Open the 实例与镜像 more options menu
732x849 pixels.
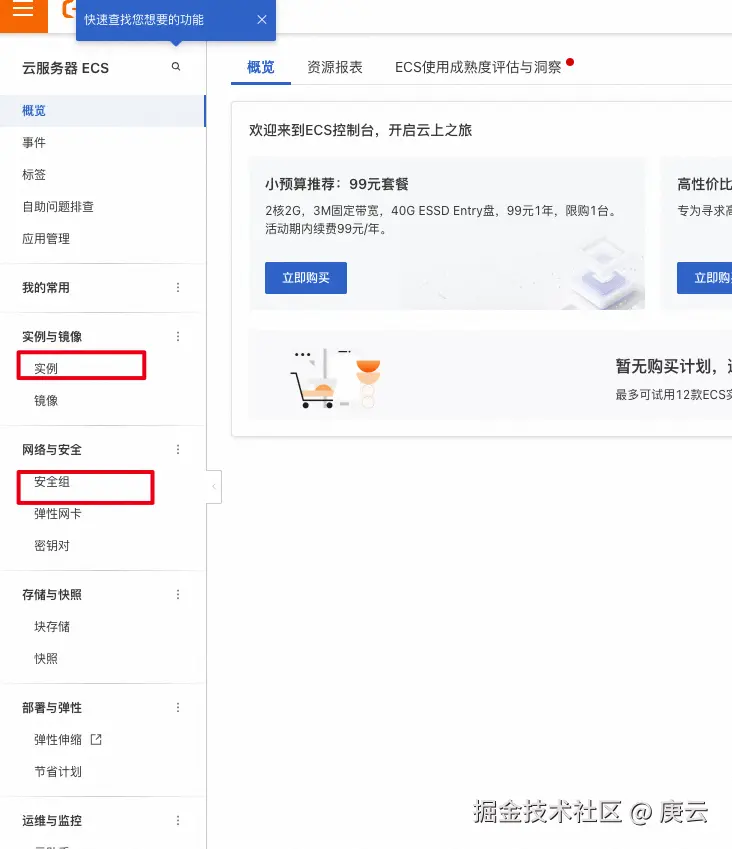(x=178, y=336)
